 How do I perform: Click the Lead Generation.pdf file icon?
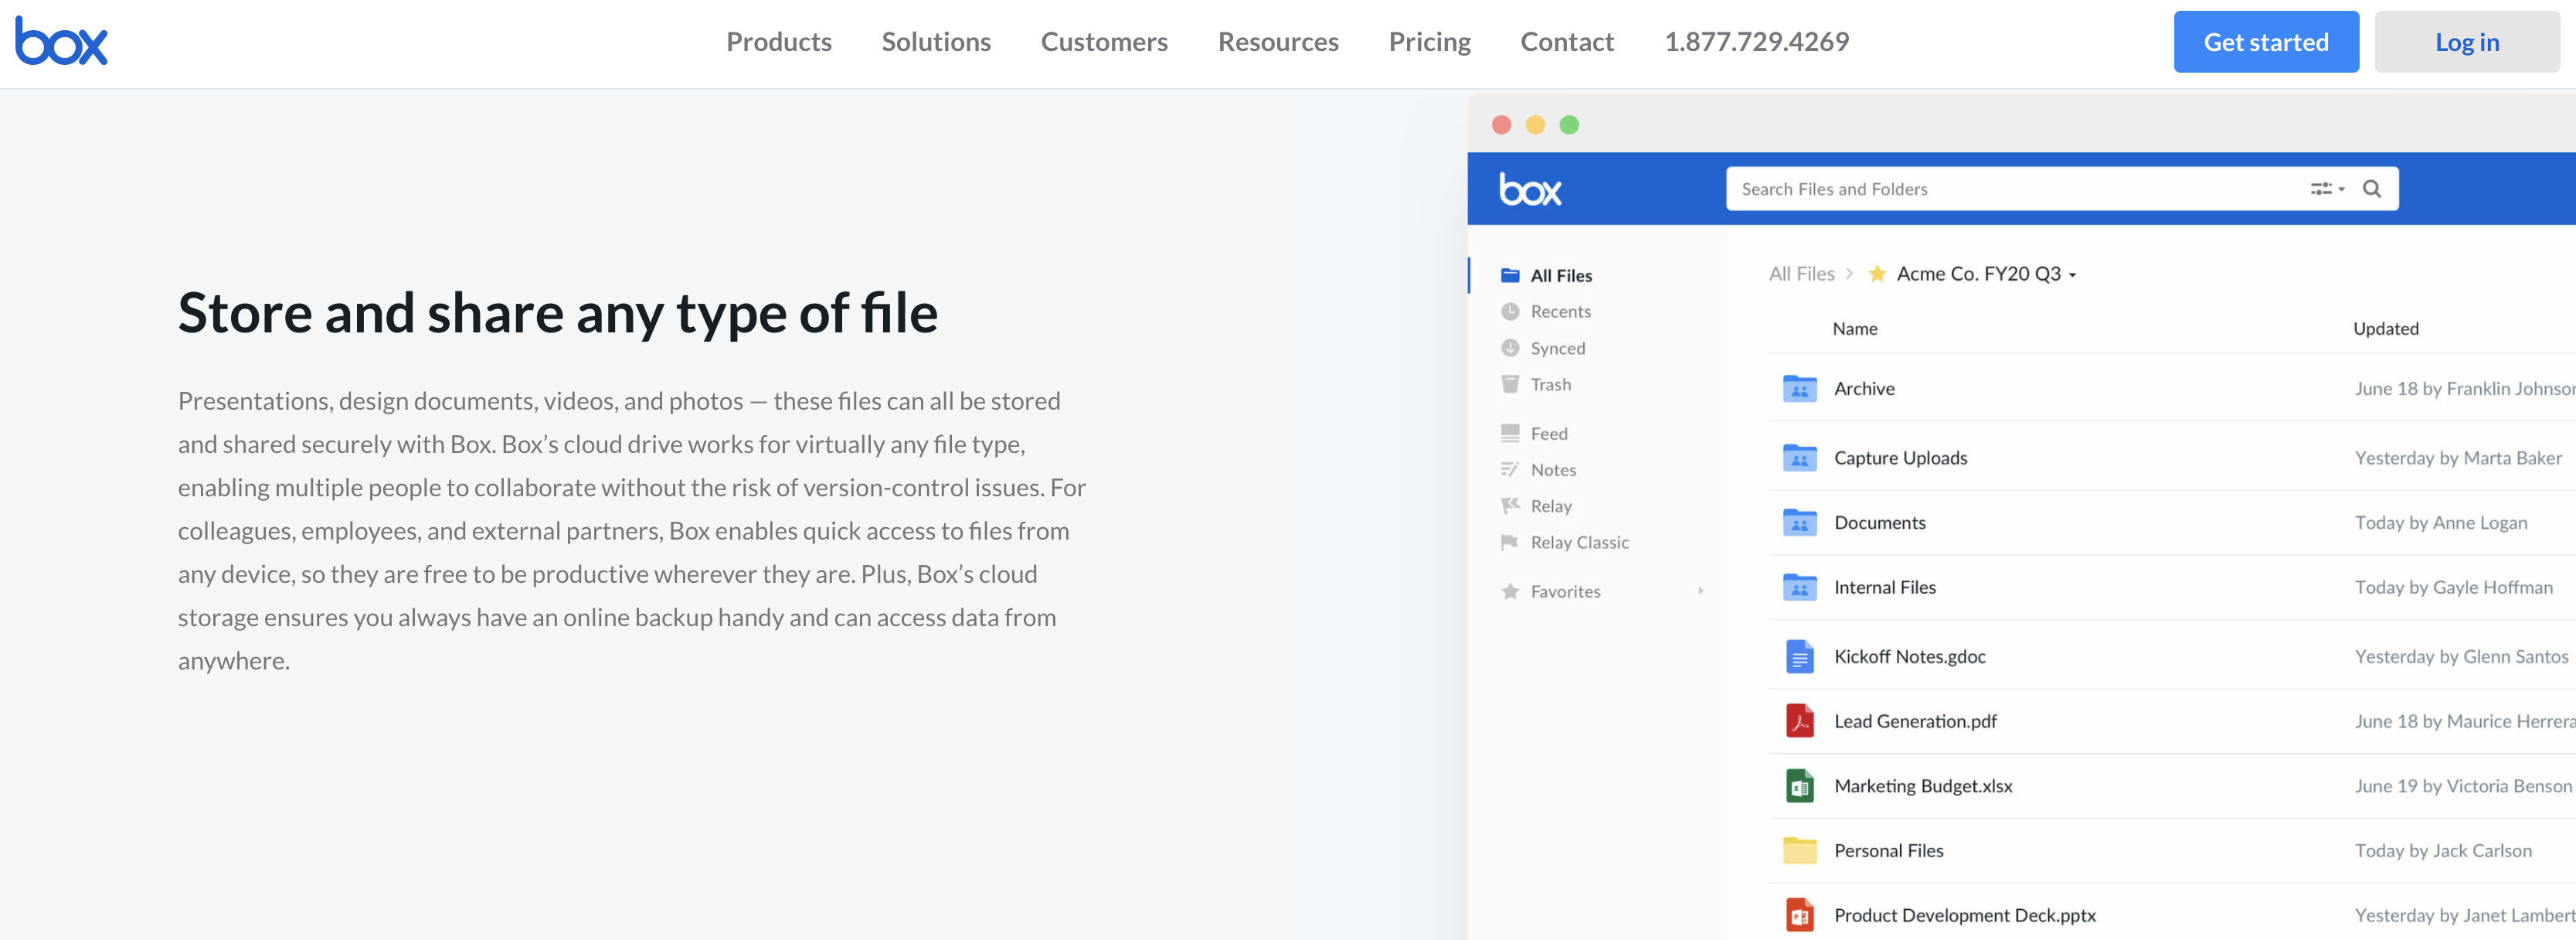1799,721
